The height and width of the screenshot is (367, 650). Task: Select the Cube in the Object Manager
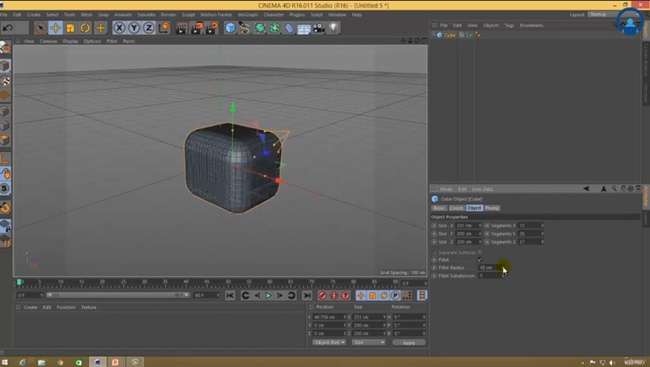[x=450, y=35]
